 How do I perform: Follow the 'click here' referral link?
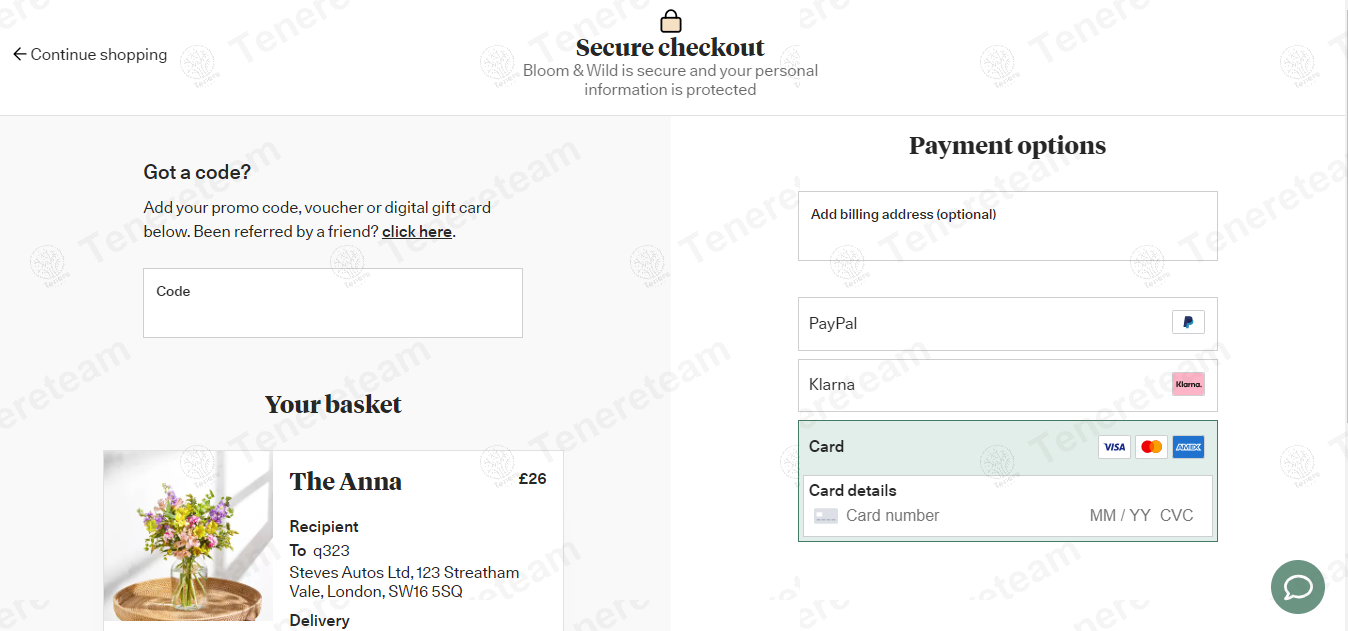(x=417, y=232)
